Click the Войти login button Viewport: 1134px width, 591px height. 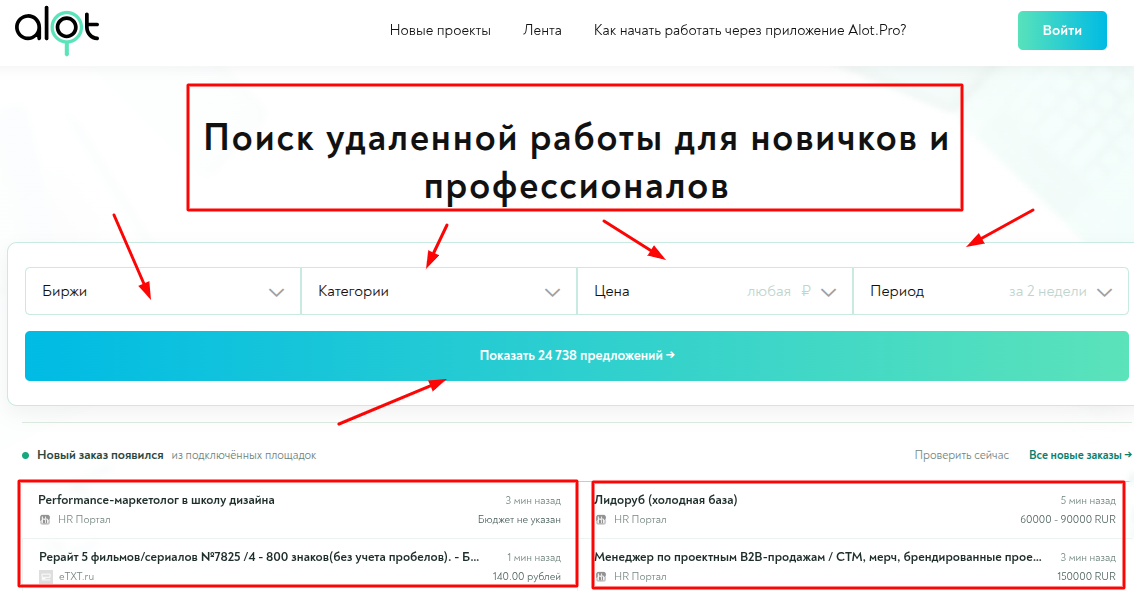click(x=1062, y=30)
